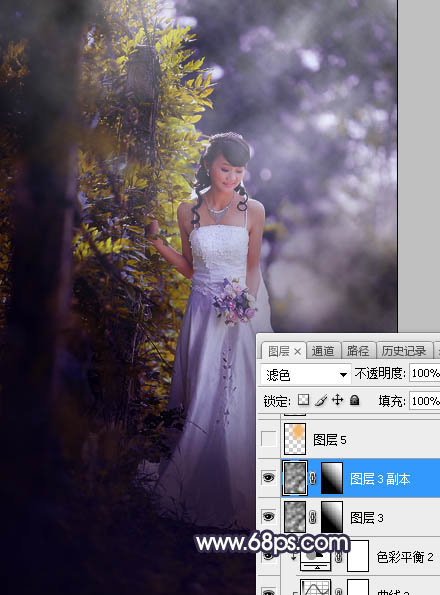Click the lock all padlock icon
440x595 pixels.
pyautogui.click(x=354, y=400)
